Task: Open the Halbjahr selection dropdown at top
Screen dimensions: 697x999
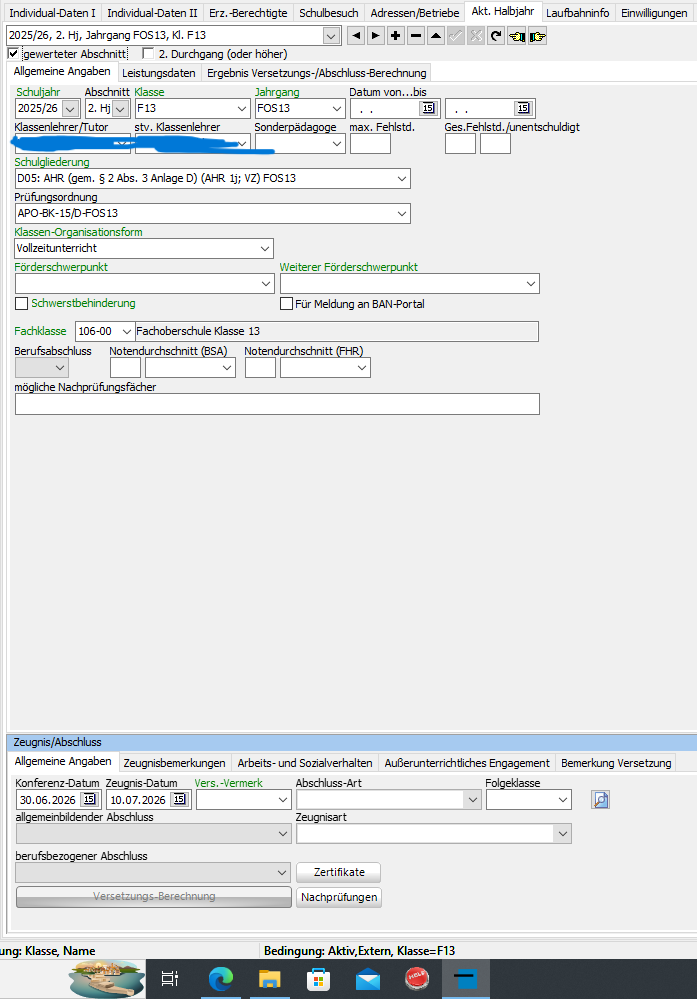Action: (331, 36)
